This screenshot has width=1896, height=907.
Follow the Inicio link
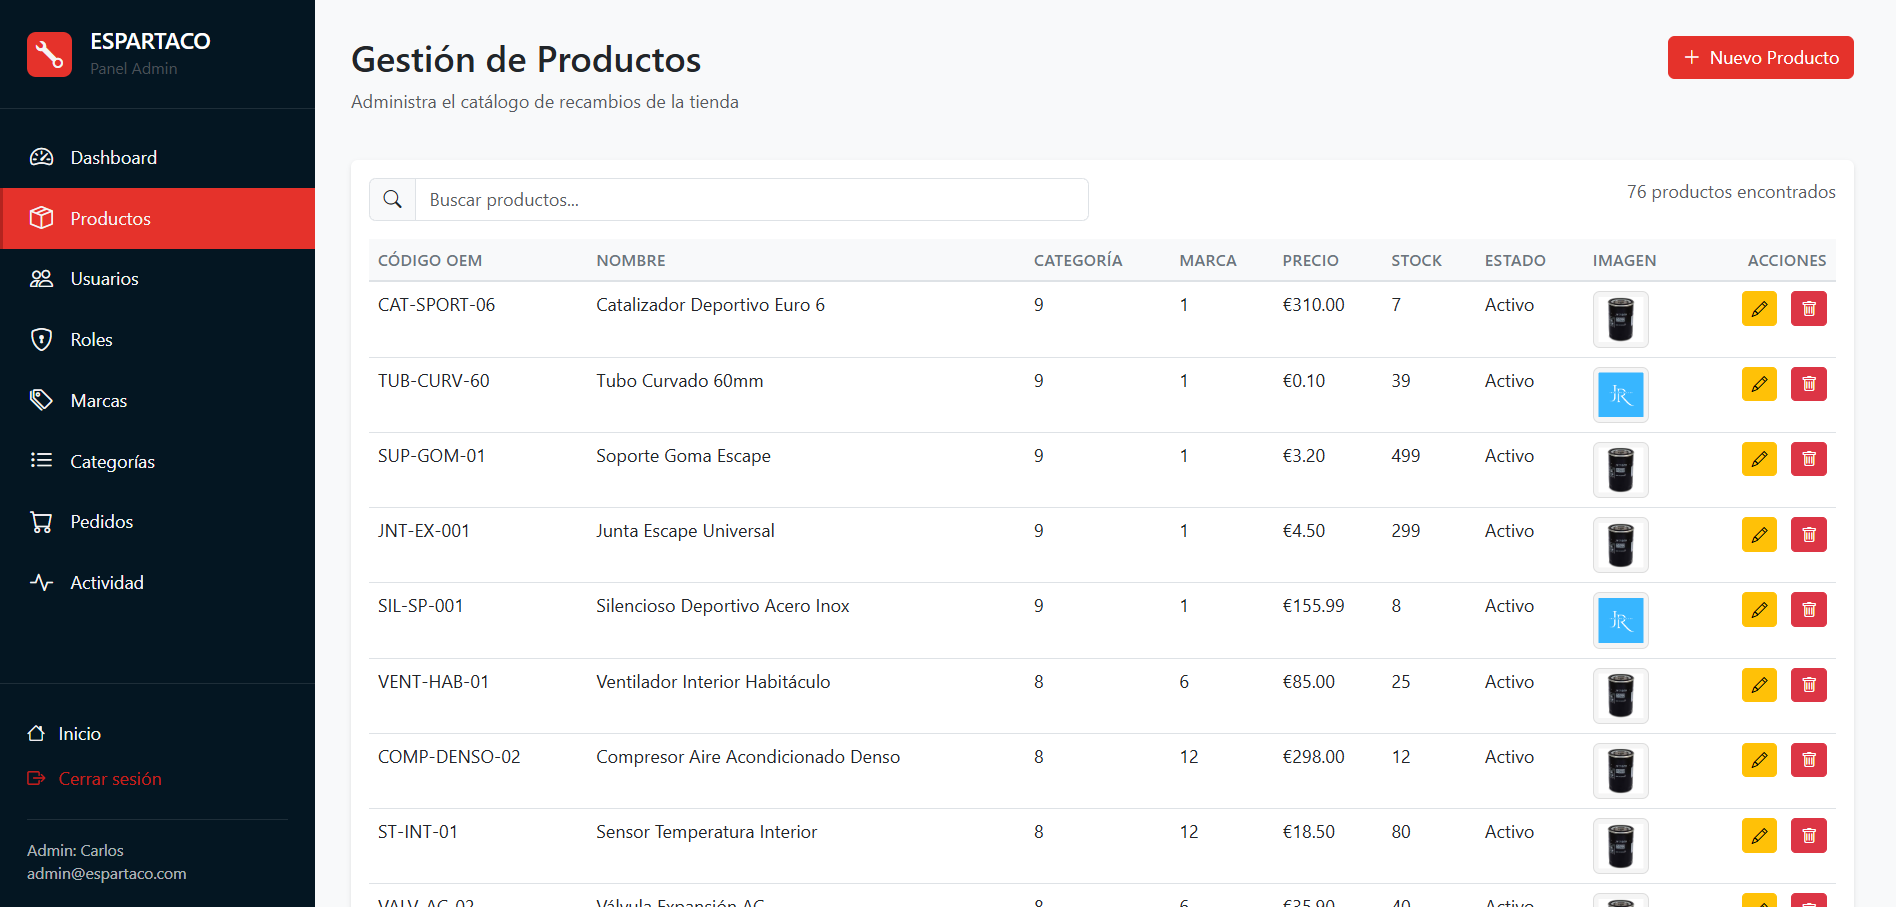(64, 733)
